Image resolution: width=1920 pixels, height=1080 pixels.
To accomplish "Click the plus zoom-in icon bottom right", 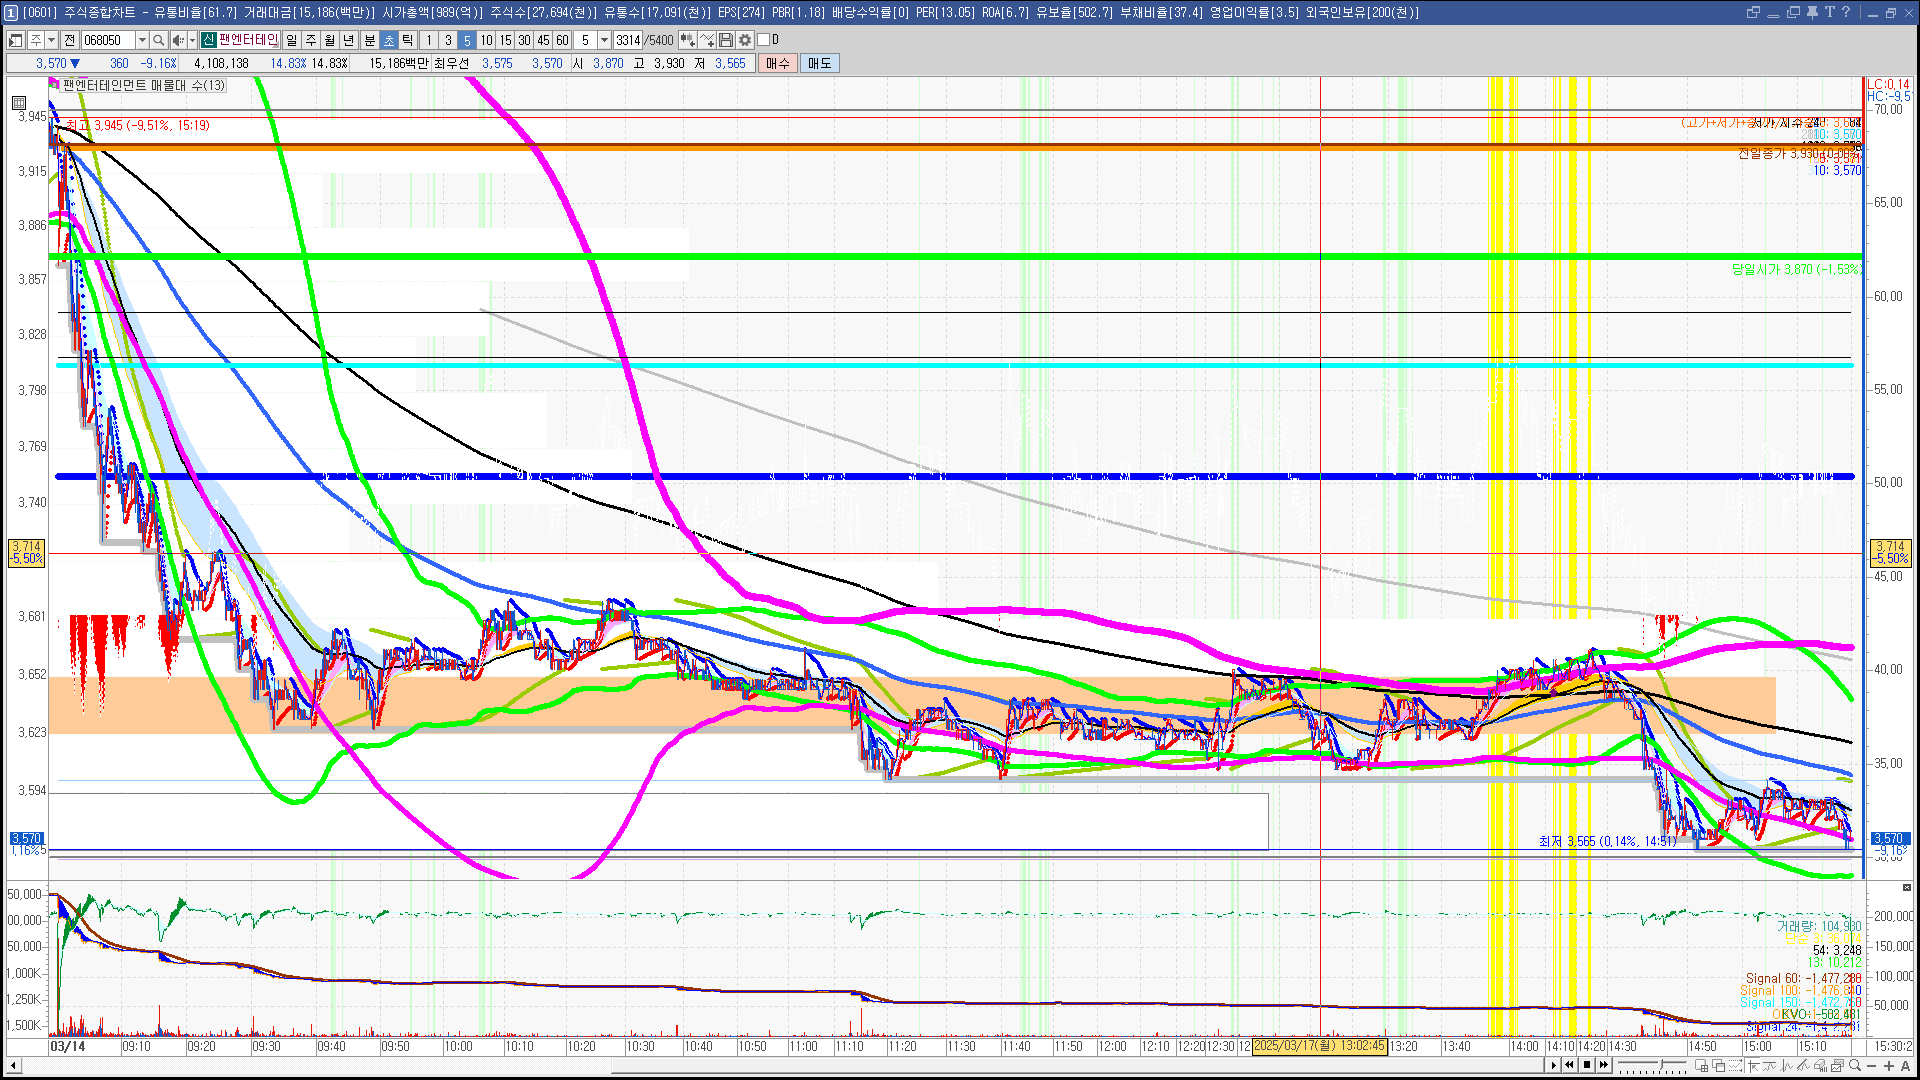I will [1889, 1066].
